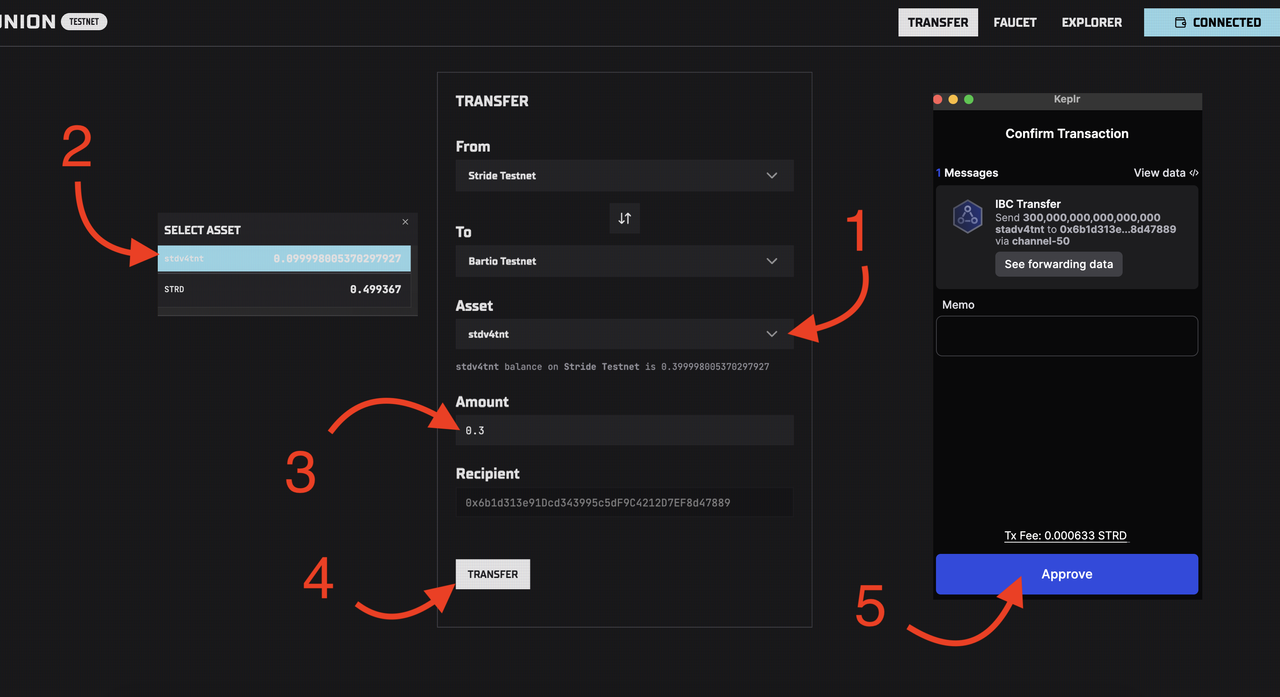The width and height of the screenshot is (1280, 697).
Task: Open the FAUCET tab
Action: [1015, 22]
